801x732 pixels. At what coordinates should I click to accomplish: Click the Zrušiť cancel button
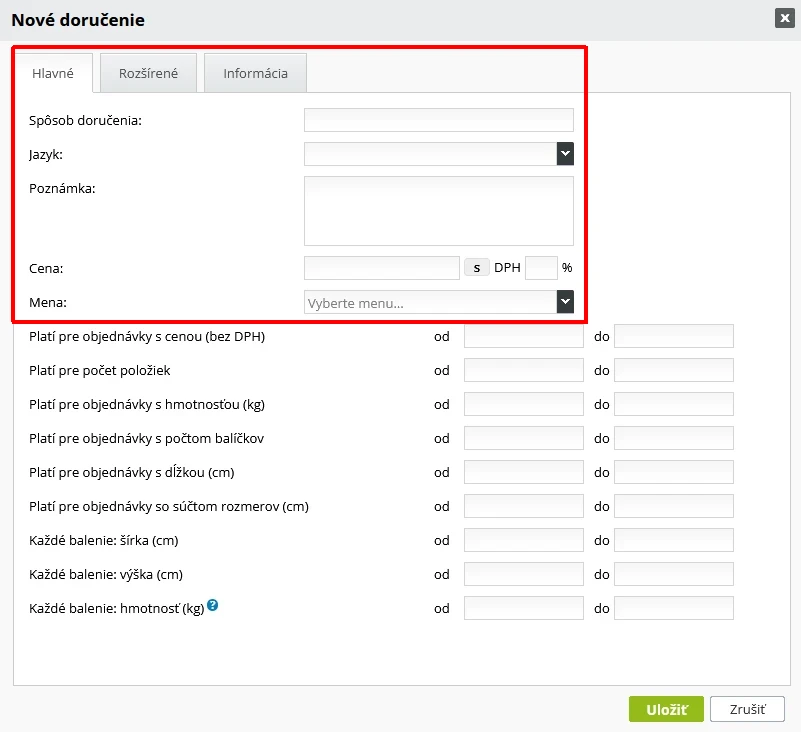point(747,709)
